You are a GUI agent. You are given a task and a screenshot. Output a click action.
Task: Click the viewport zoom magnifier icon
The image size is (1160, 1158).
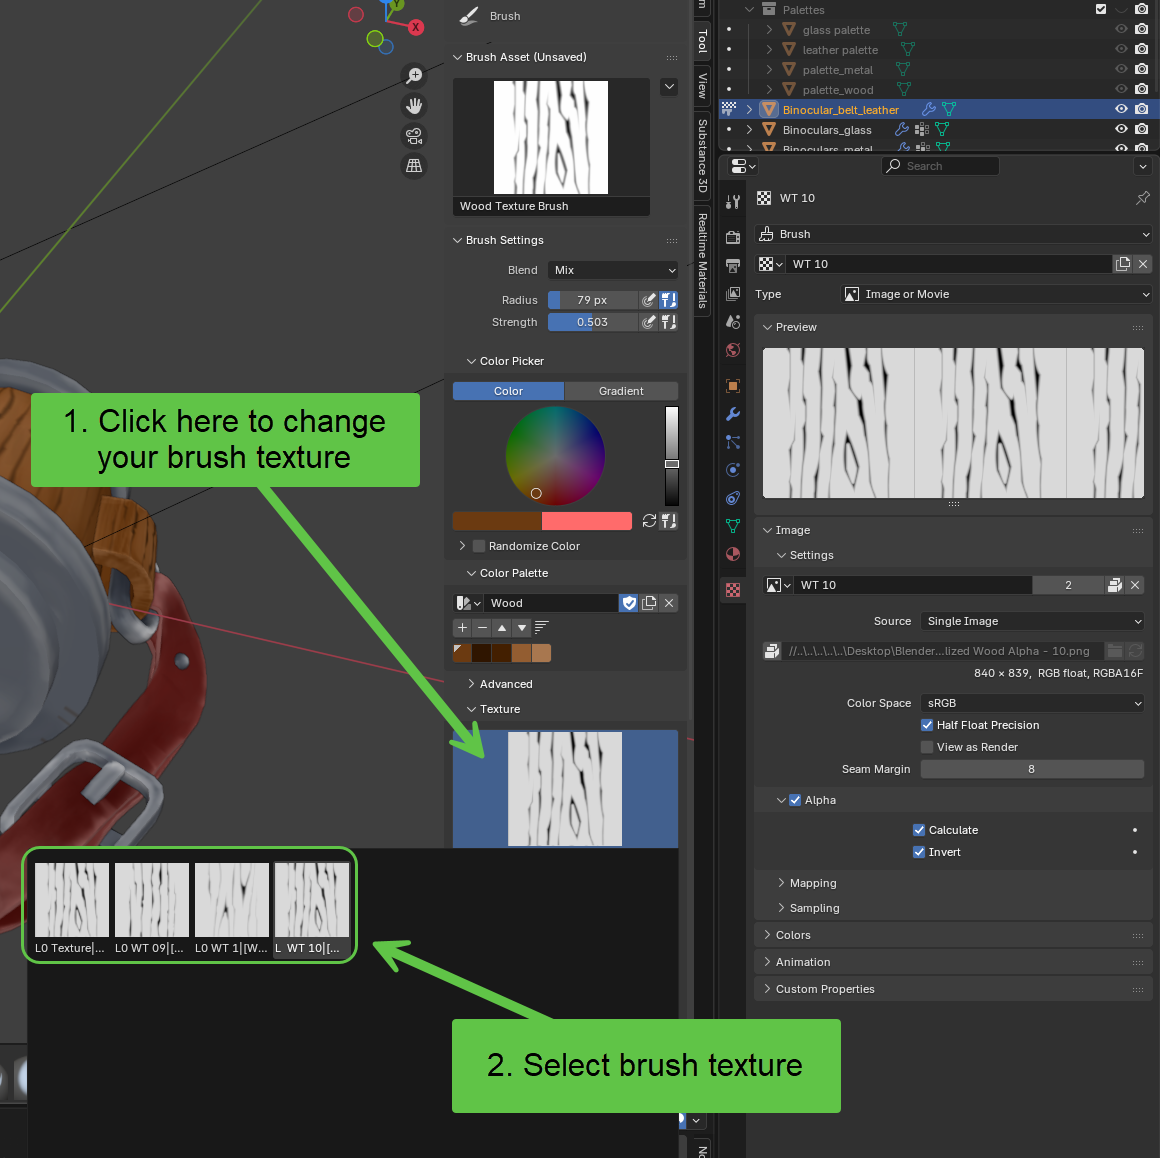[x=414, y=76]
